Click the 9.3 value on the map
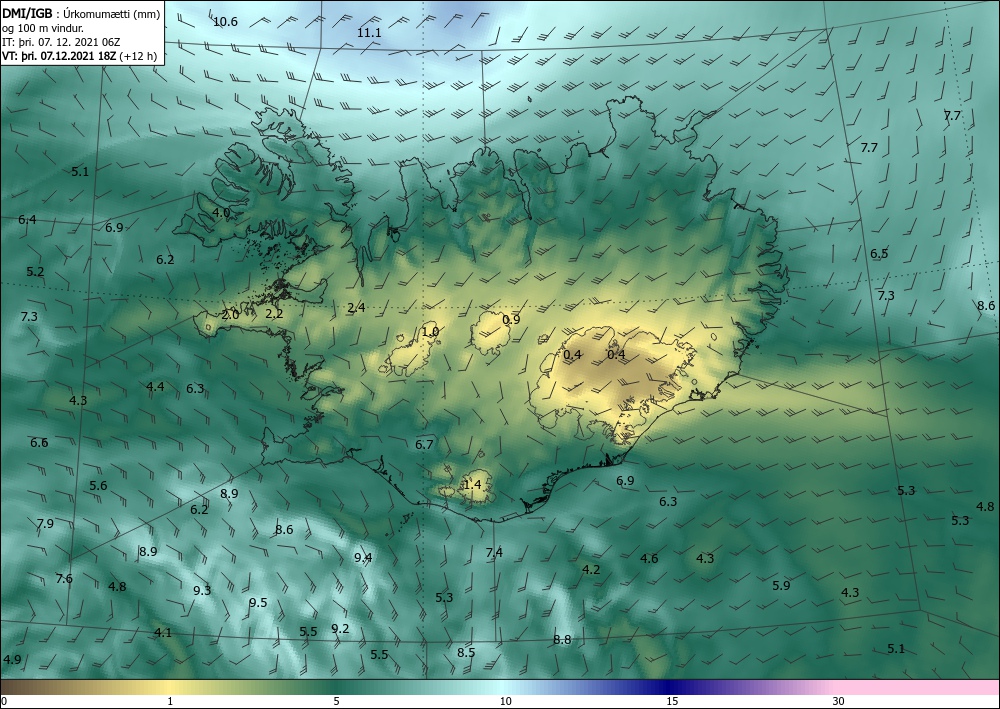This screenshot has width=1000, height=709. pos(202,590)
